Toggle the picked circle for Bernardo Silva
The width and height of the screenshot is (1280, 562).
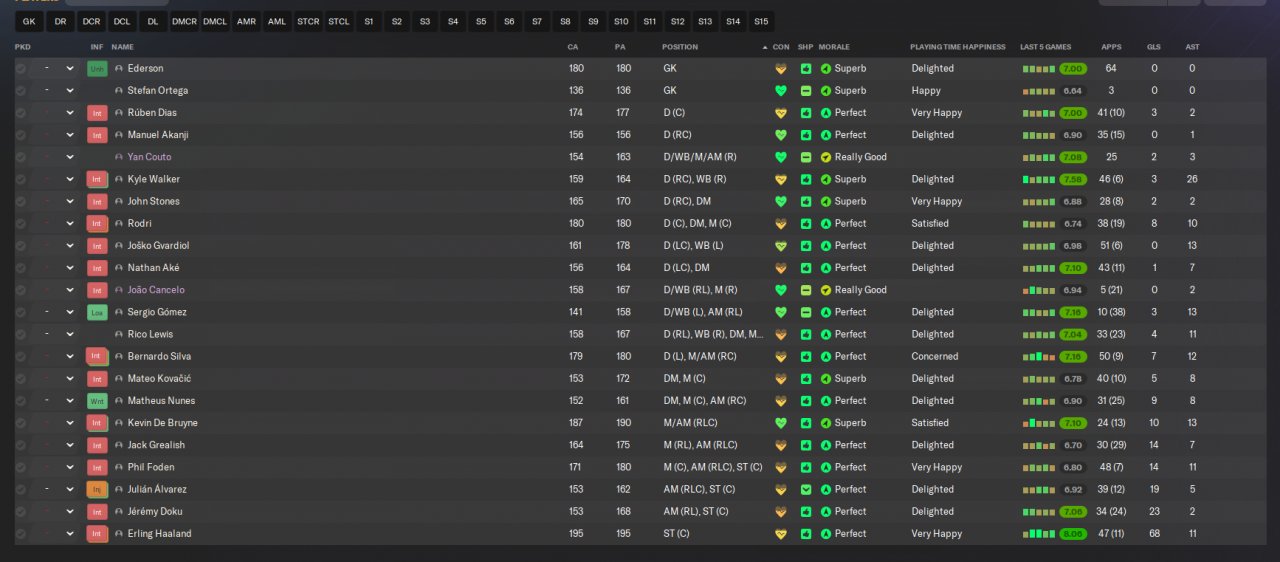[21, 356]
